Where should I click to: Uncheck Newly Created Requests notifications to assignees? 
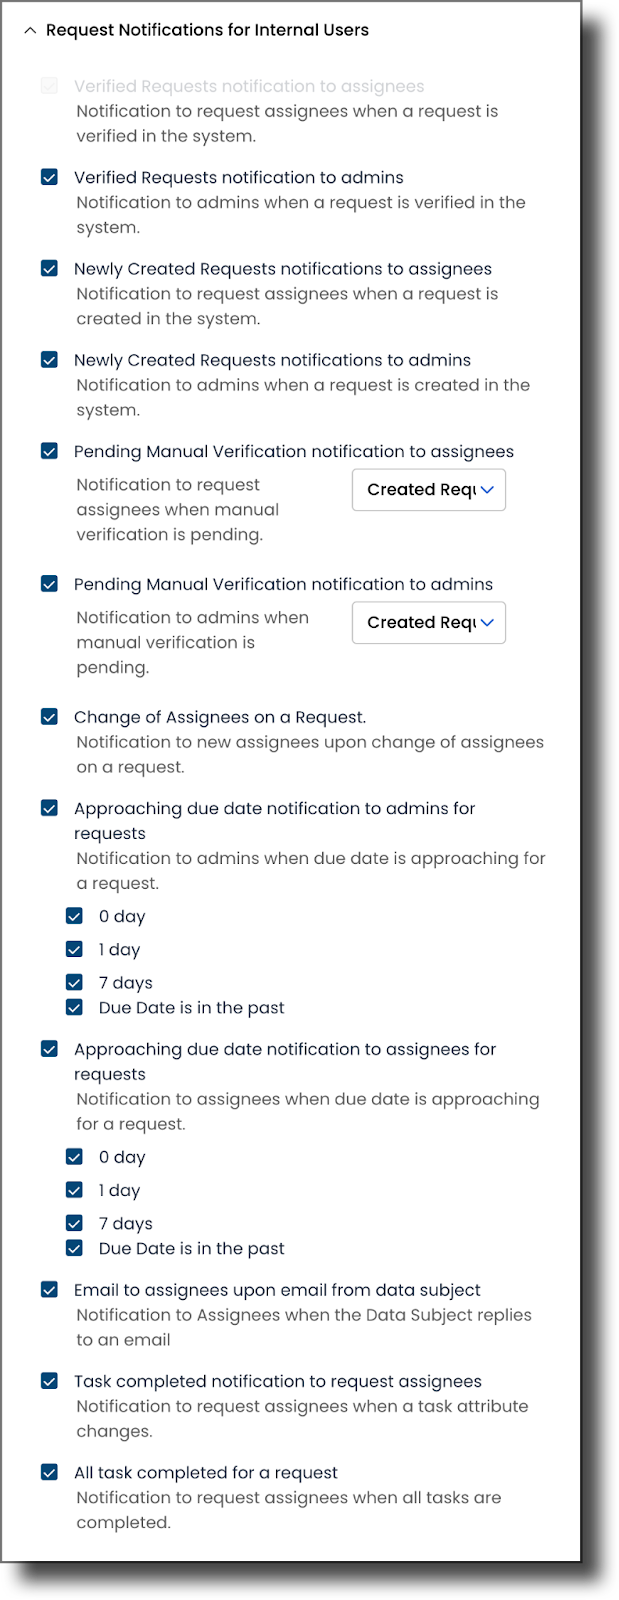tap(49, 268)
